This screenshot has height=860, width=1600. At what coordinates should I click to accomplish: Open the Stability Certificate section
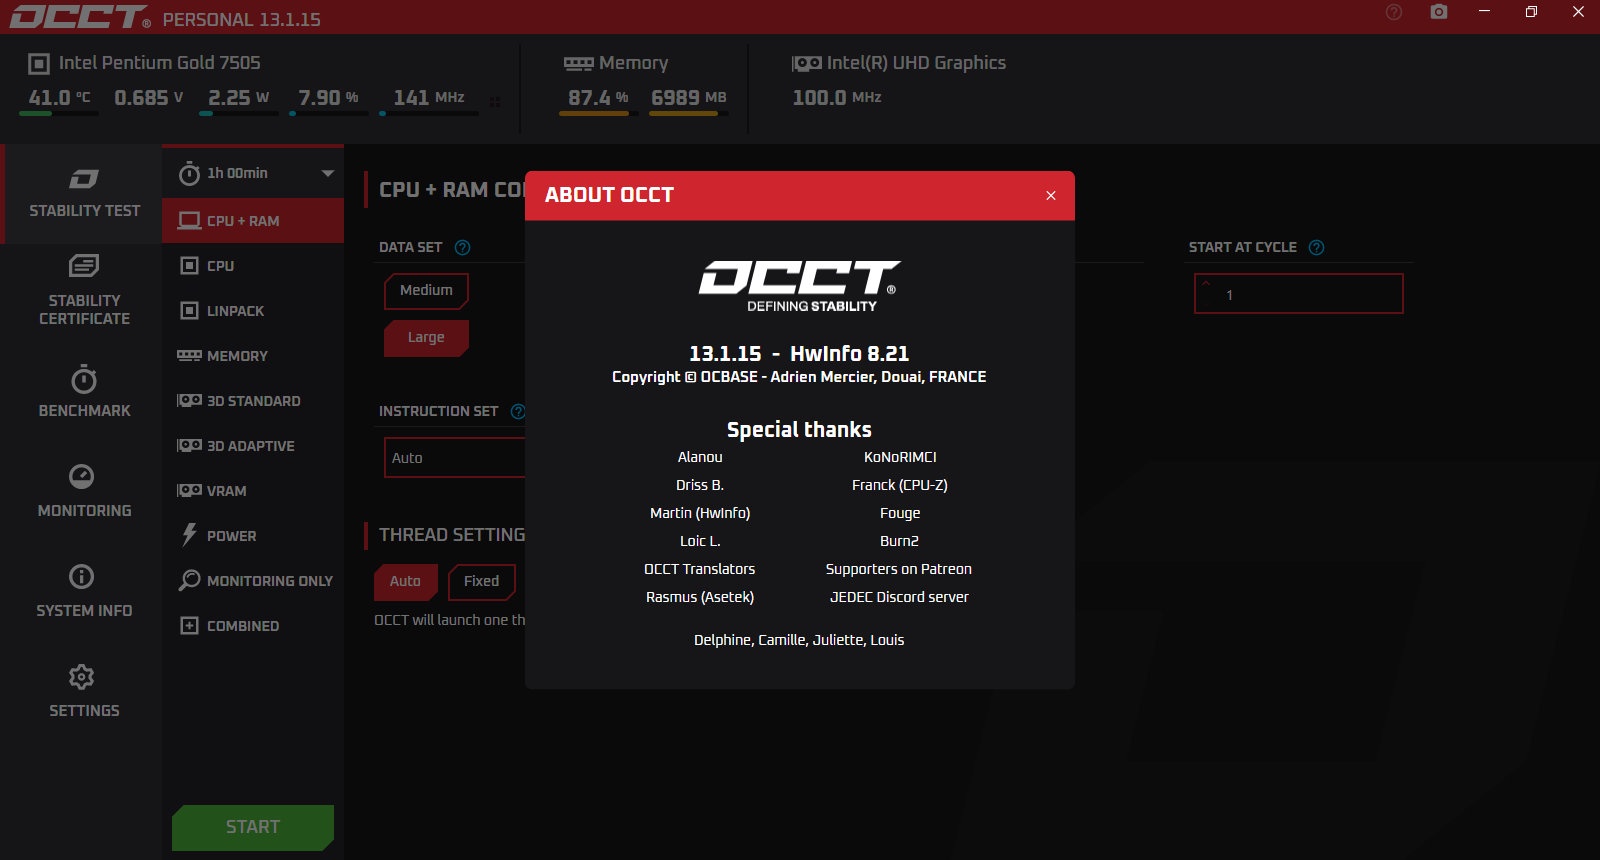point(84,291)
